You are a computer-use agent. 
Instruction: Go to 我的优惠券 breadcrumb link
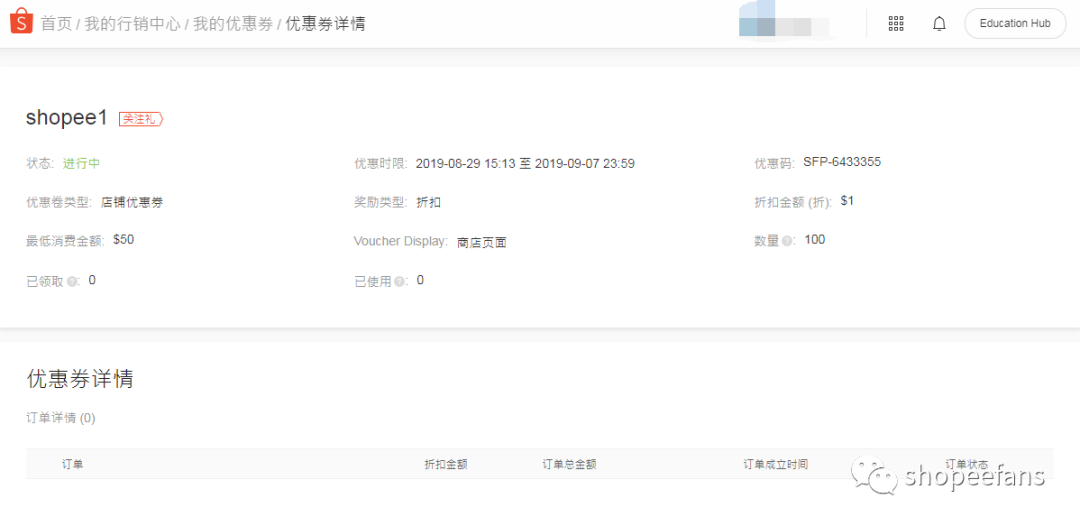pyautogui.click(x=233, y=24)
